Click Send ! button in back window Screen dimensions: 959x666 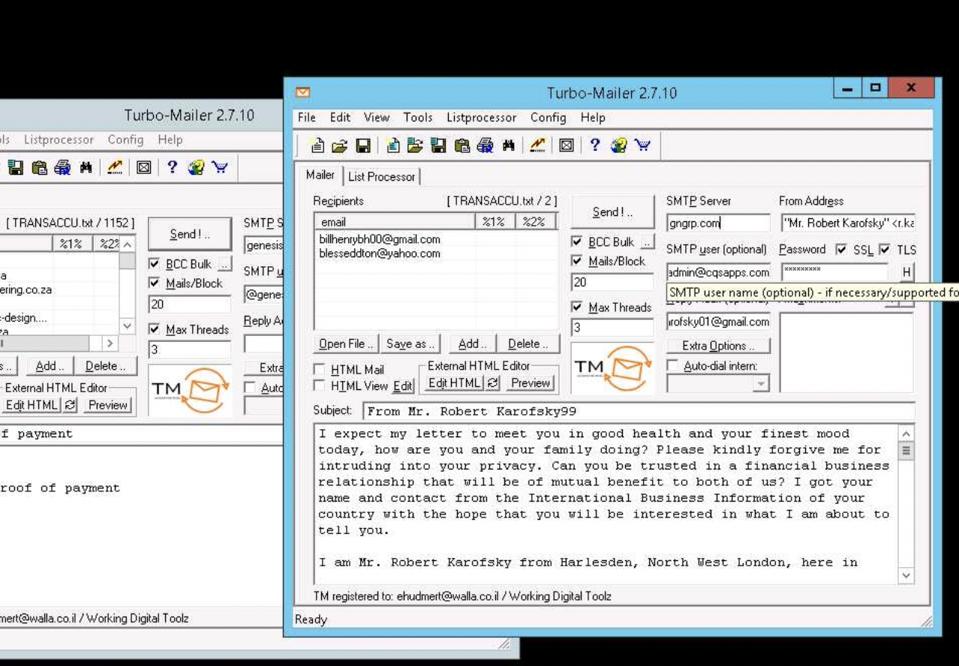(190, 234)
